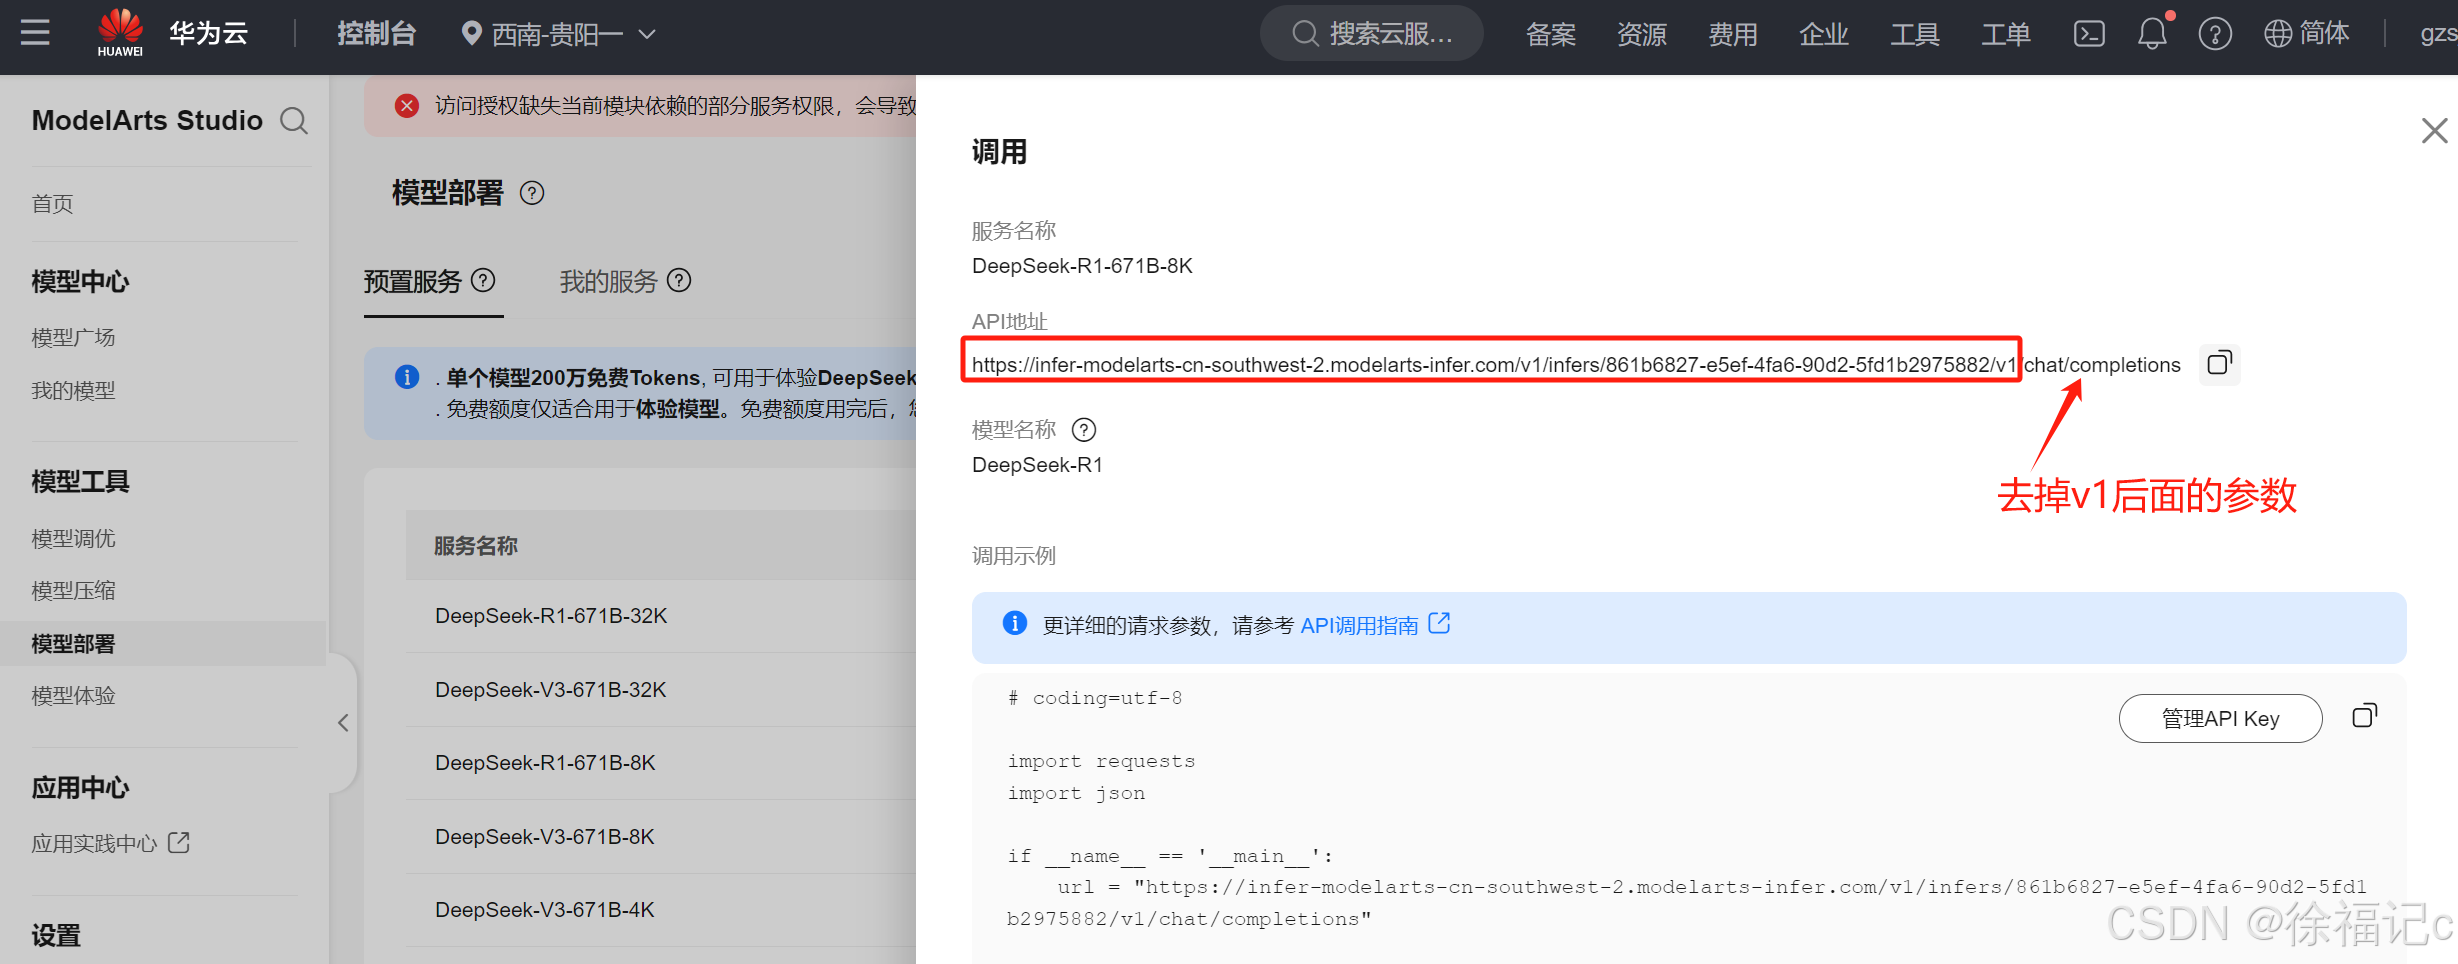Launch the CloudShell terminal icon
This screenshot has width=2458, height=964.
coord(2089,34)
